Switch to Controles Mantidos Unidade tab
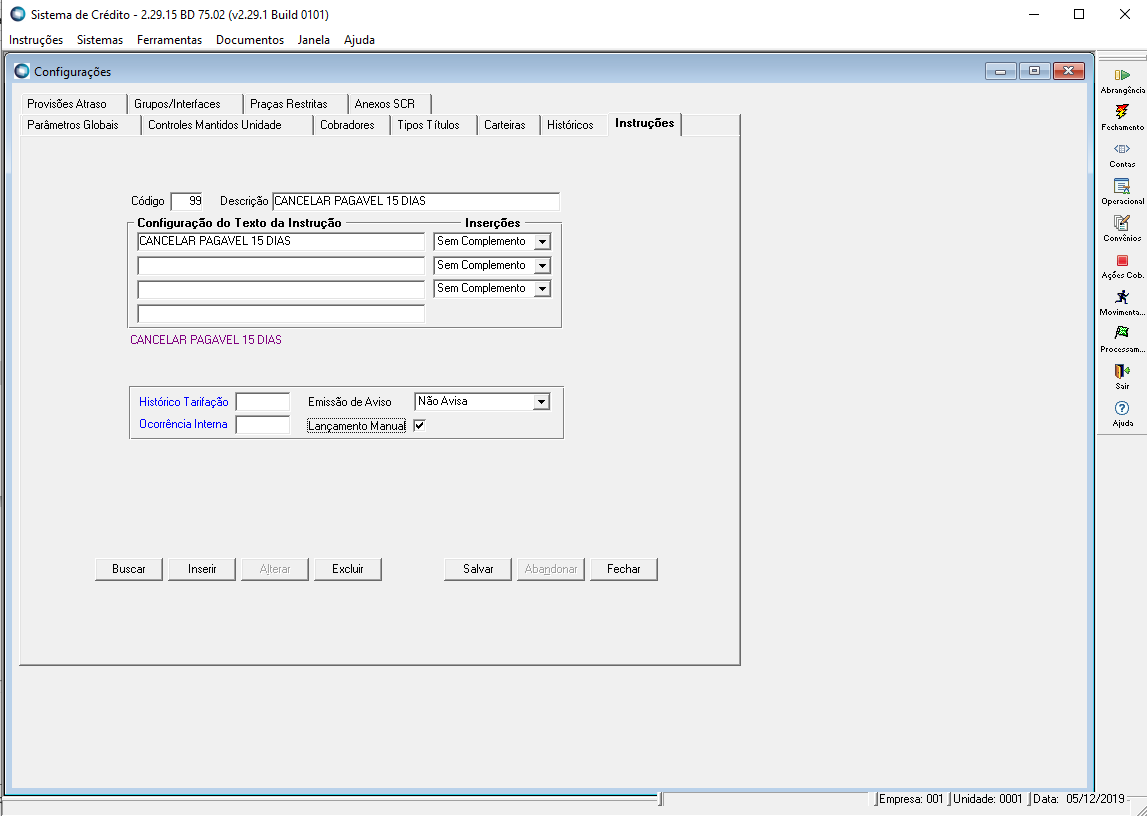The width and height of the screenshot is (1147, 816). point(227,125)
